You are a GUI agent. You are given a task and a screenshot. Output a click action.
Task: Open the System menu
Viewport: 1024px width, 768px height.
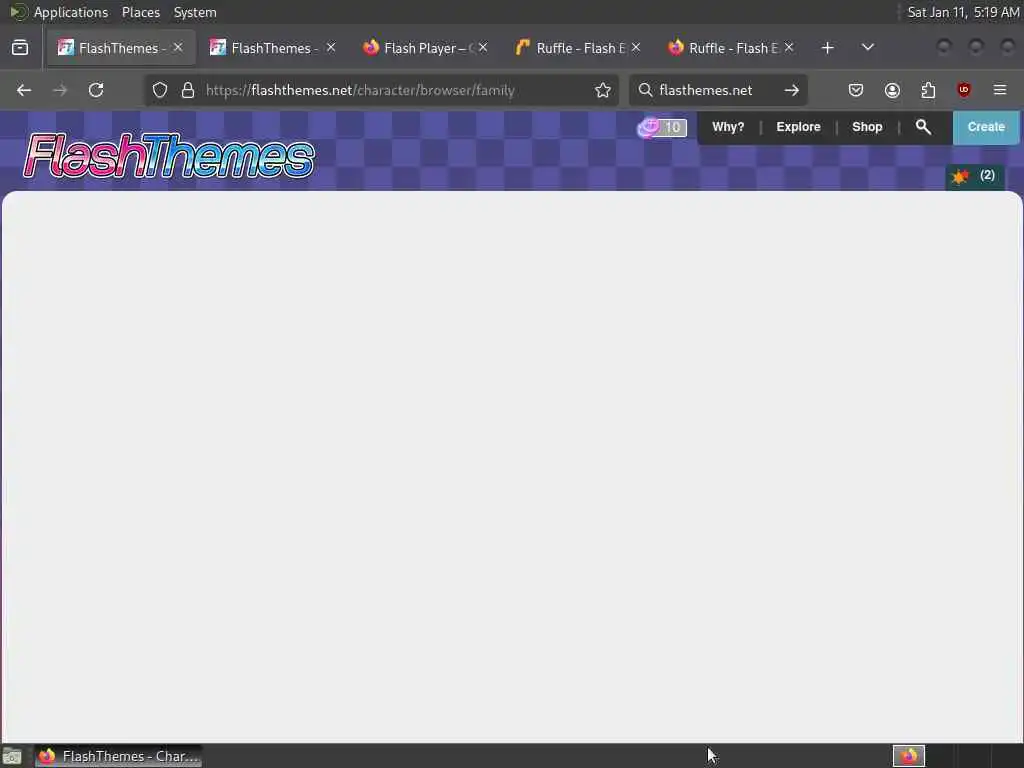point(195,12)
